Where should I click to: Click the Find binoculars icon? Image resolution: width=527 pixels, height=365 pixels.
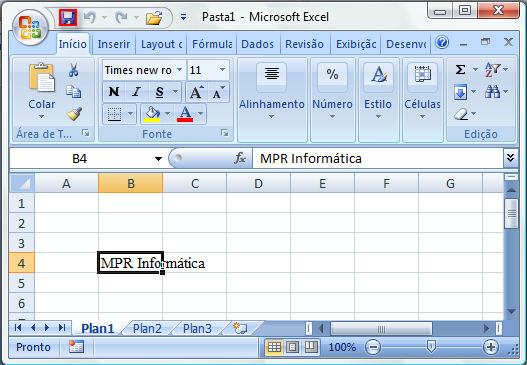click(492, 91)
